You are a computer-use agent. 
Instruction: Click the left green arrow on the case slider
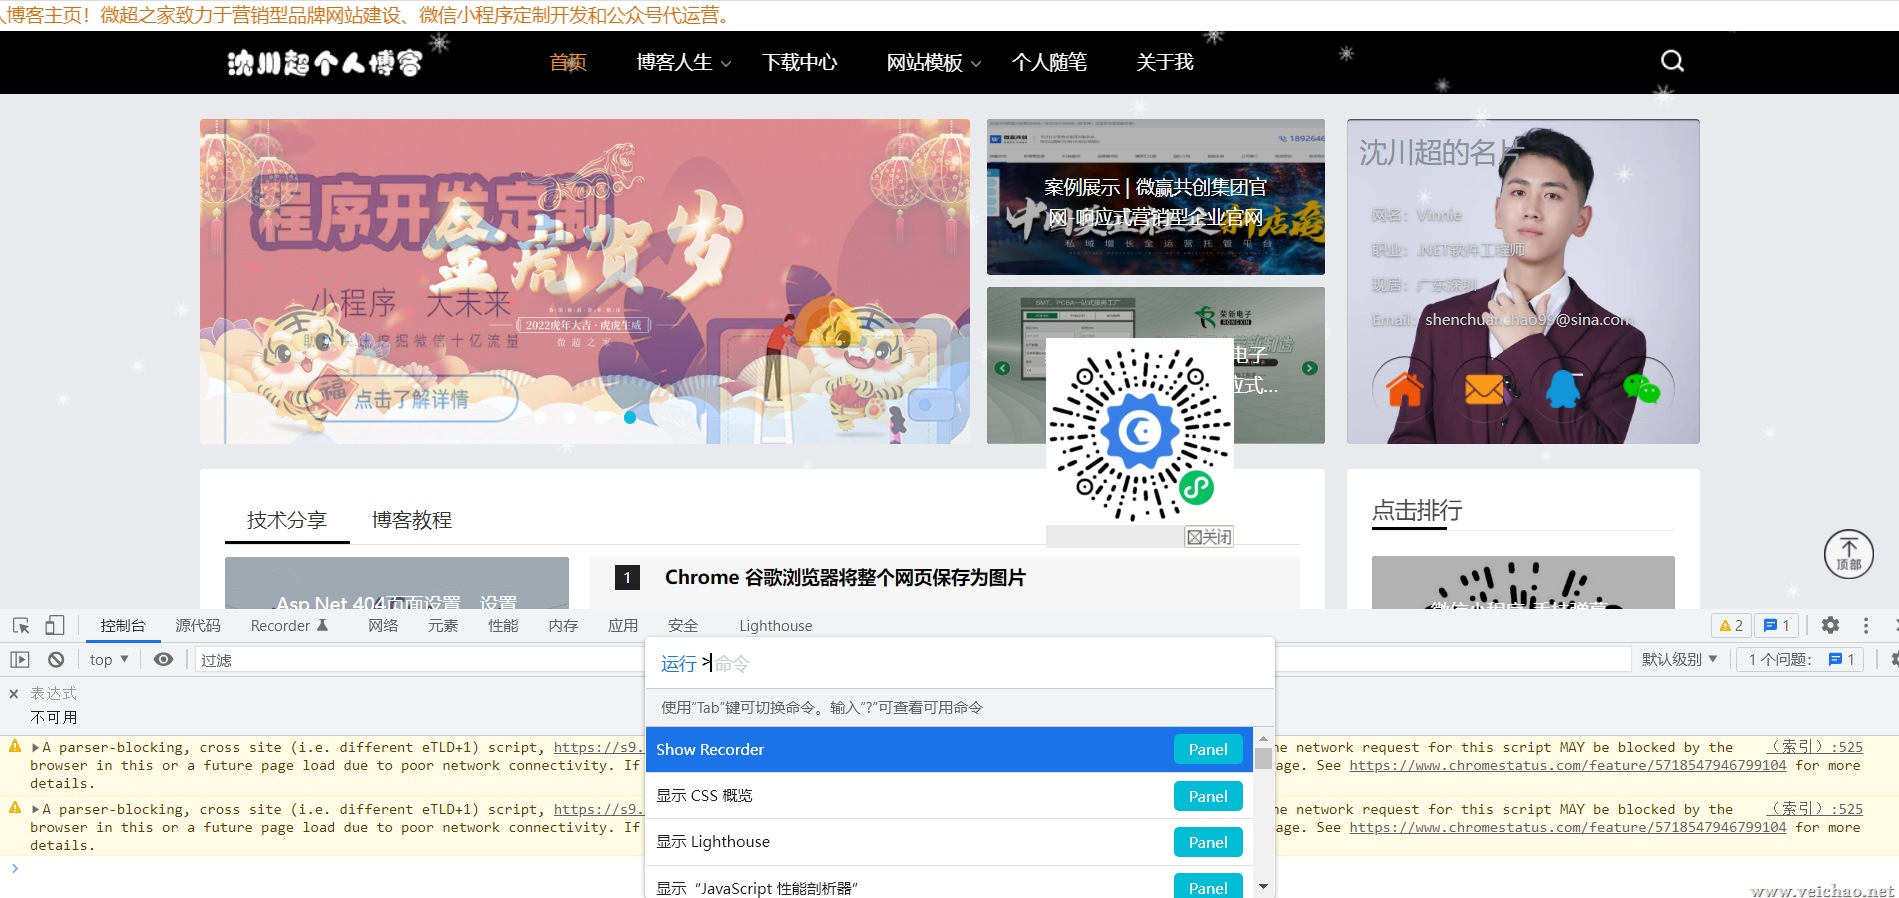tap(1002, 368)
